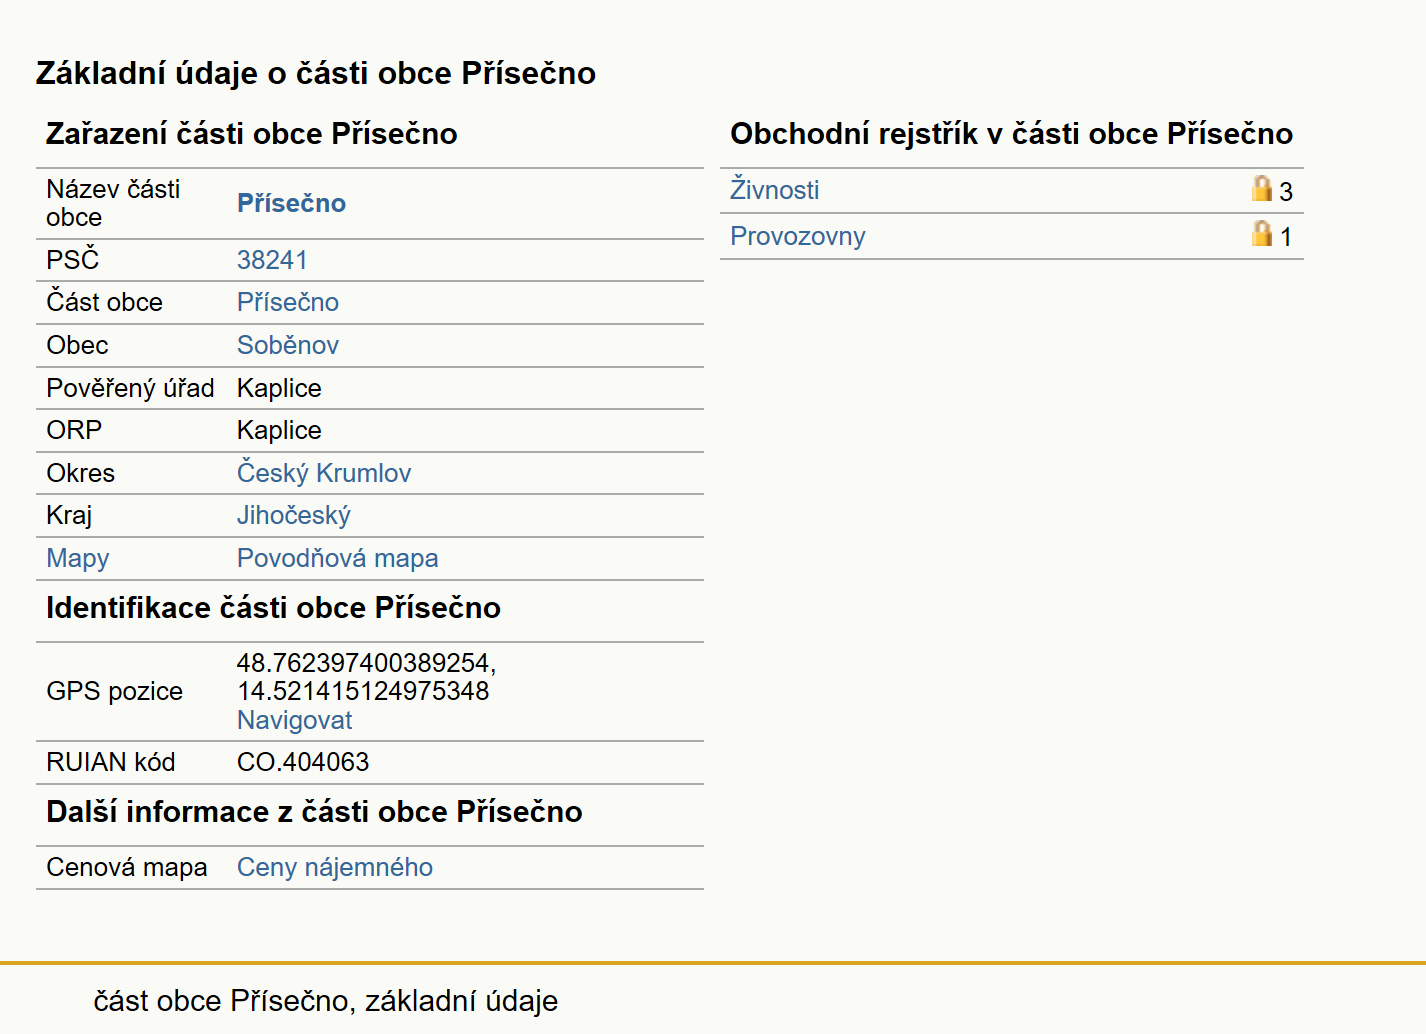
Task: Click the lock icon beside Provozovny
Action: 1262,233
